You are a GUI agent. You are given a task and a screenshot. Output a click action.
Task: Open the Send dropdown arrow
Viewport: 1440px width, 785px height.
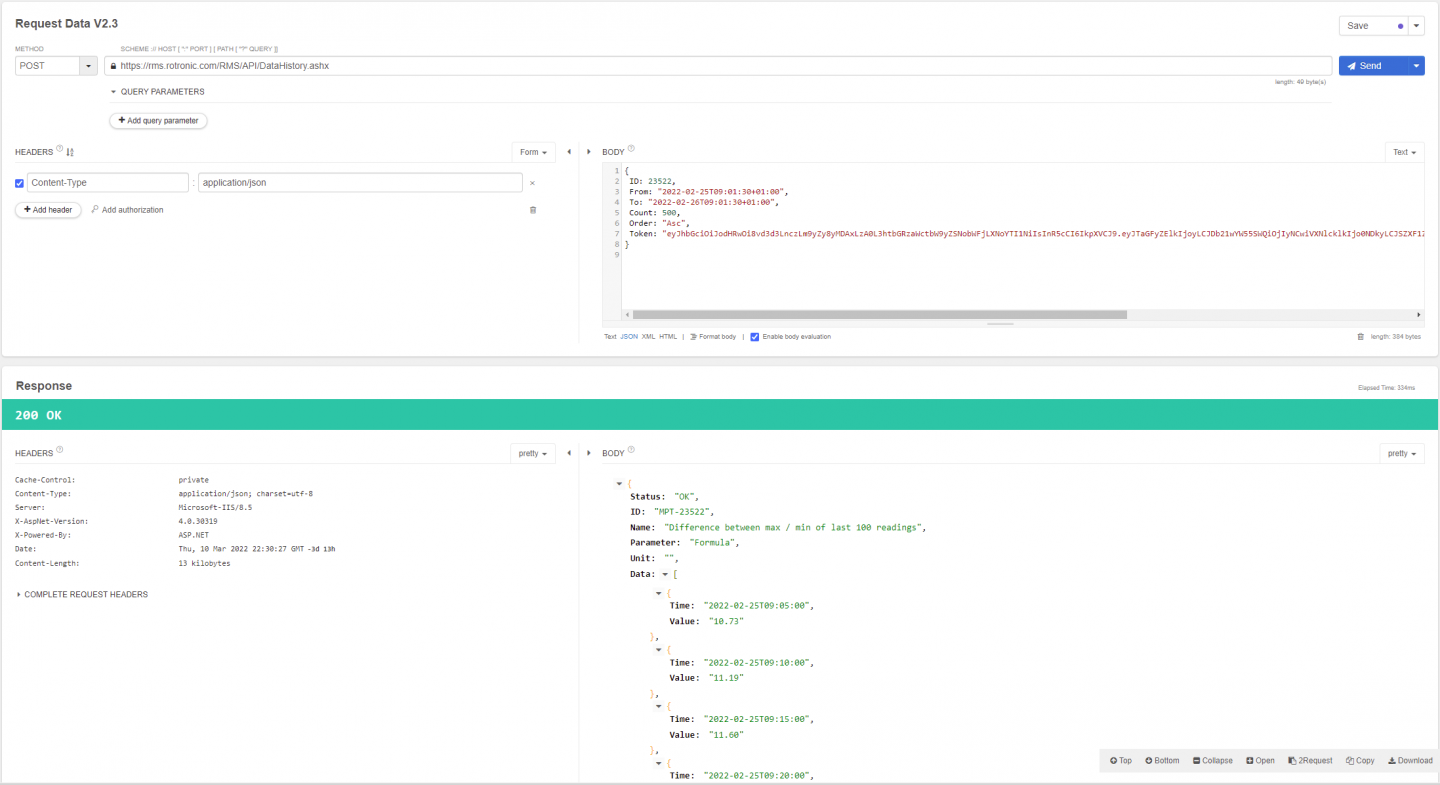[x=1417, y=66]
